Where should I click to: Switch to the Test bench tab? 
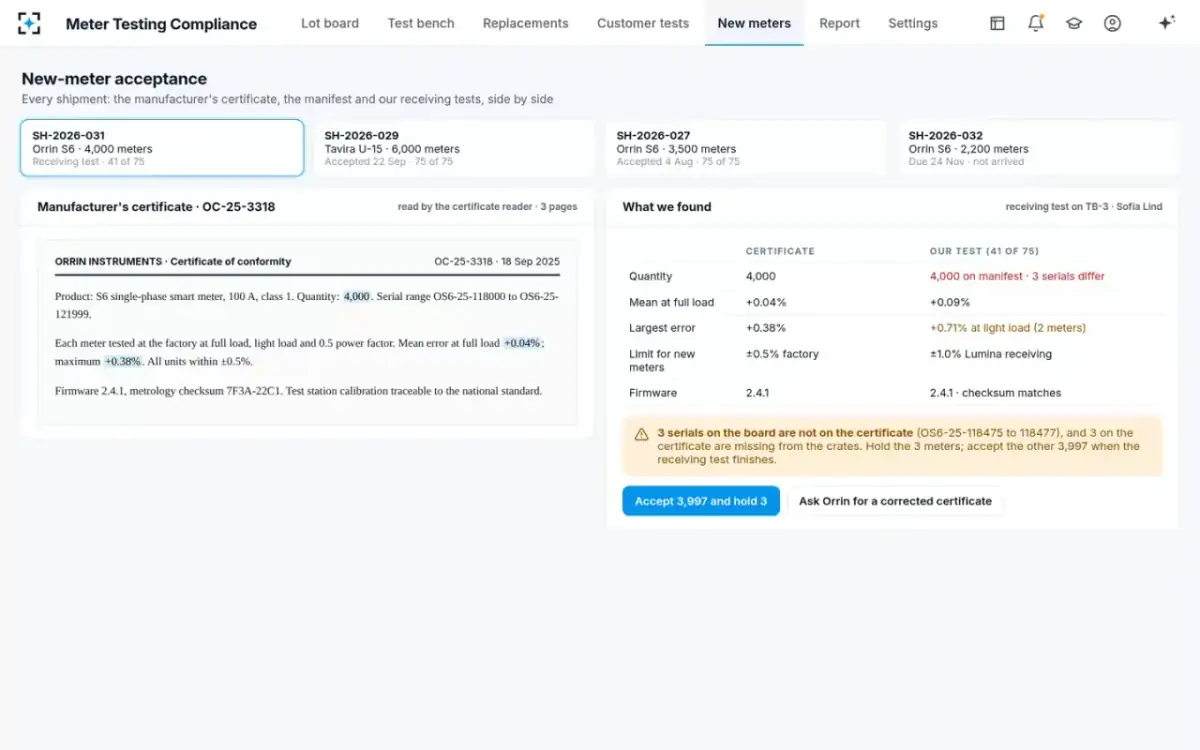coord(421,23)
